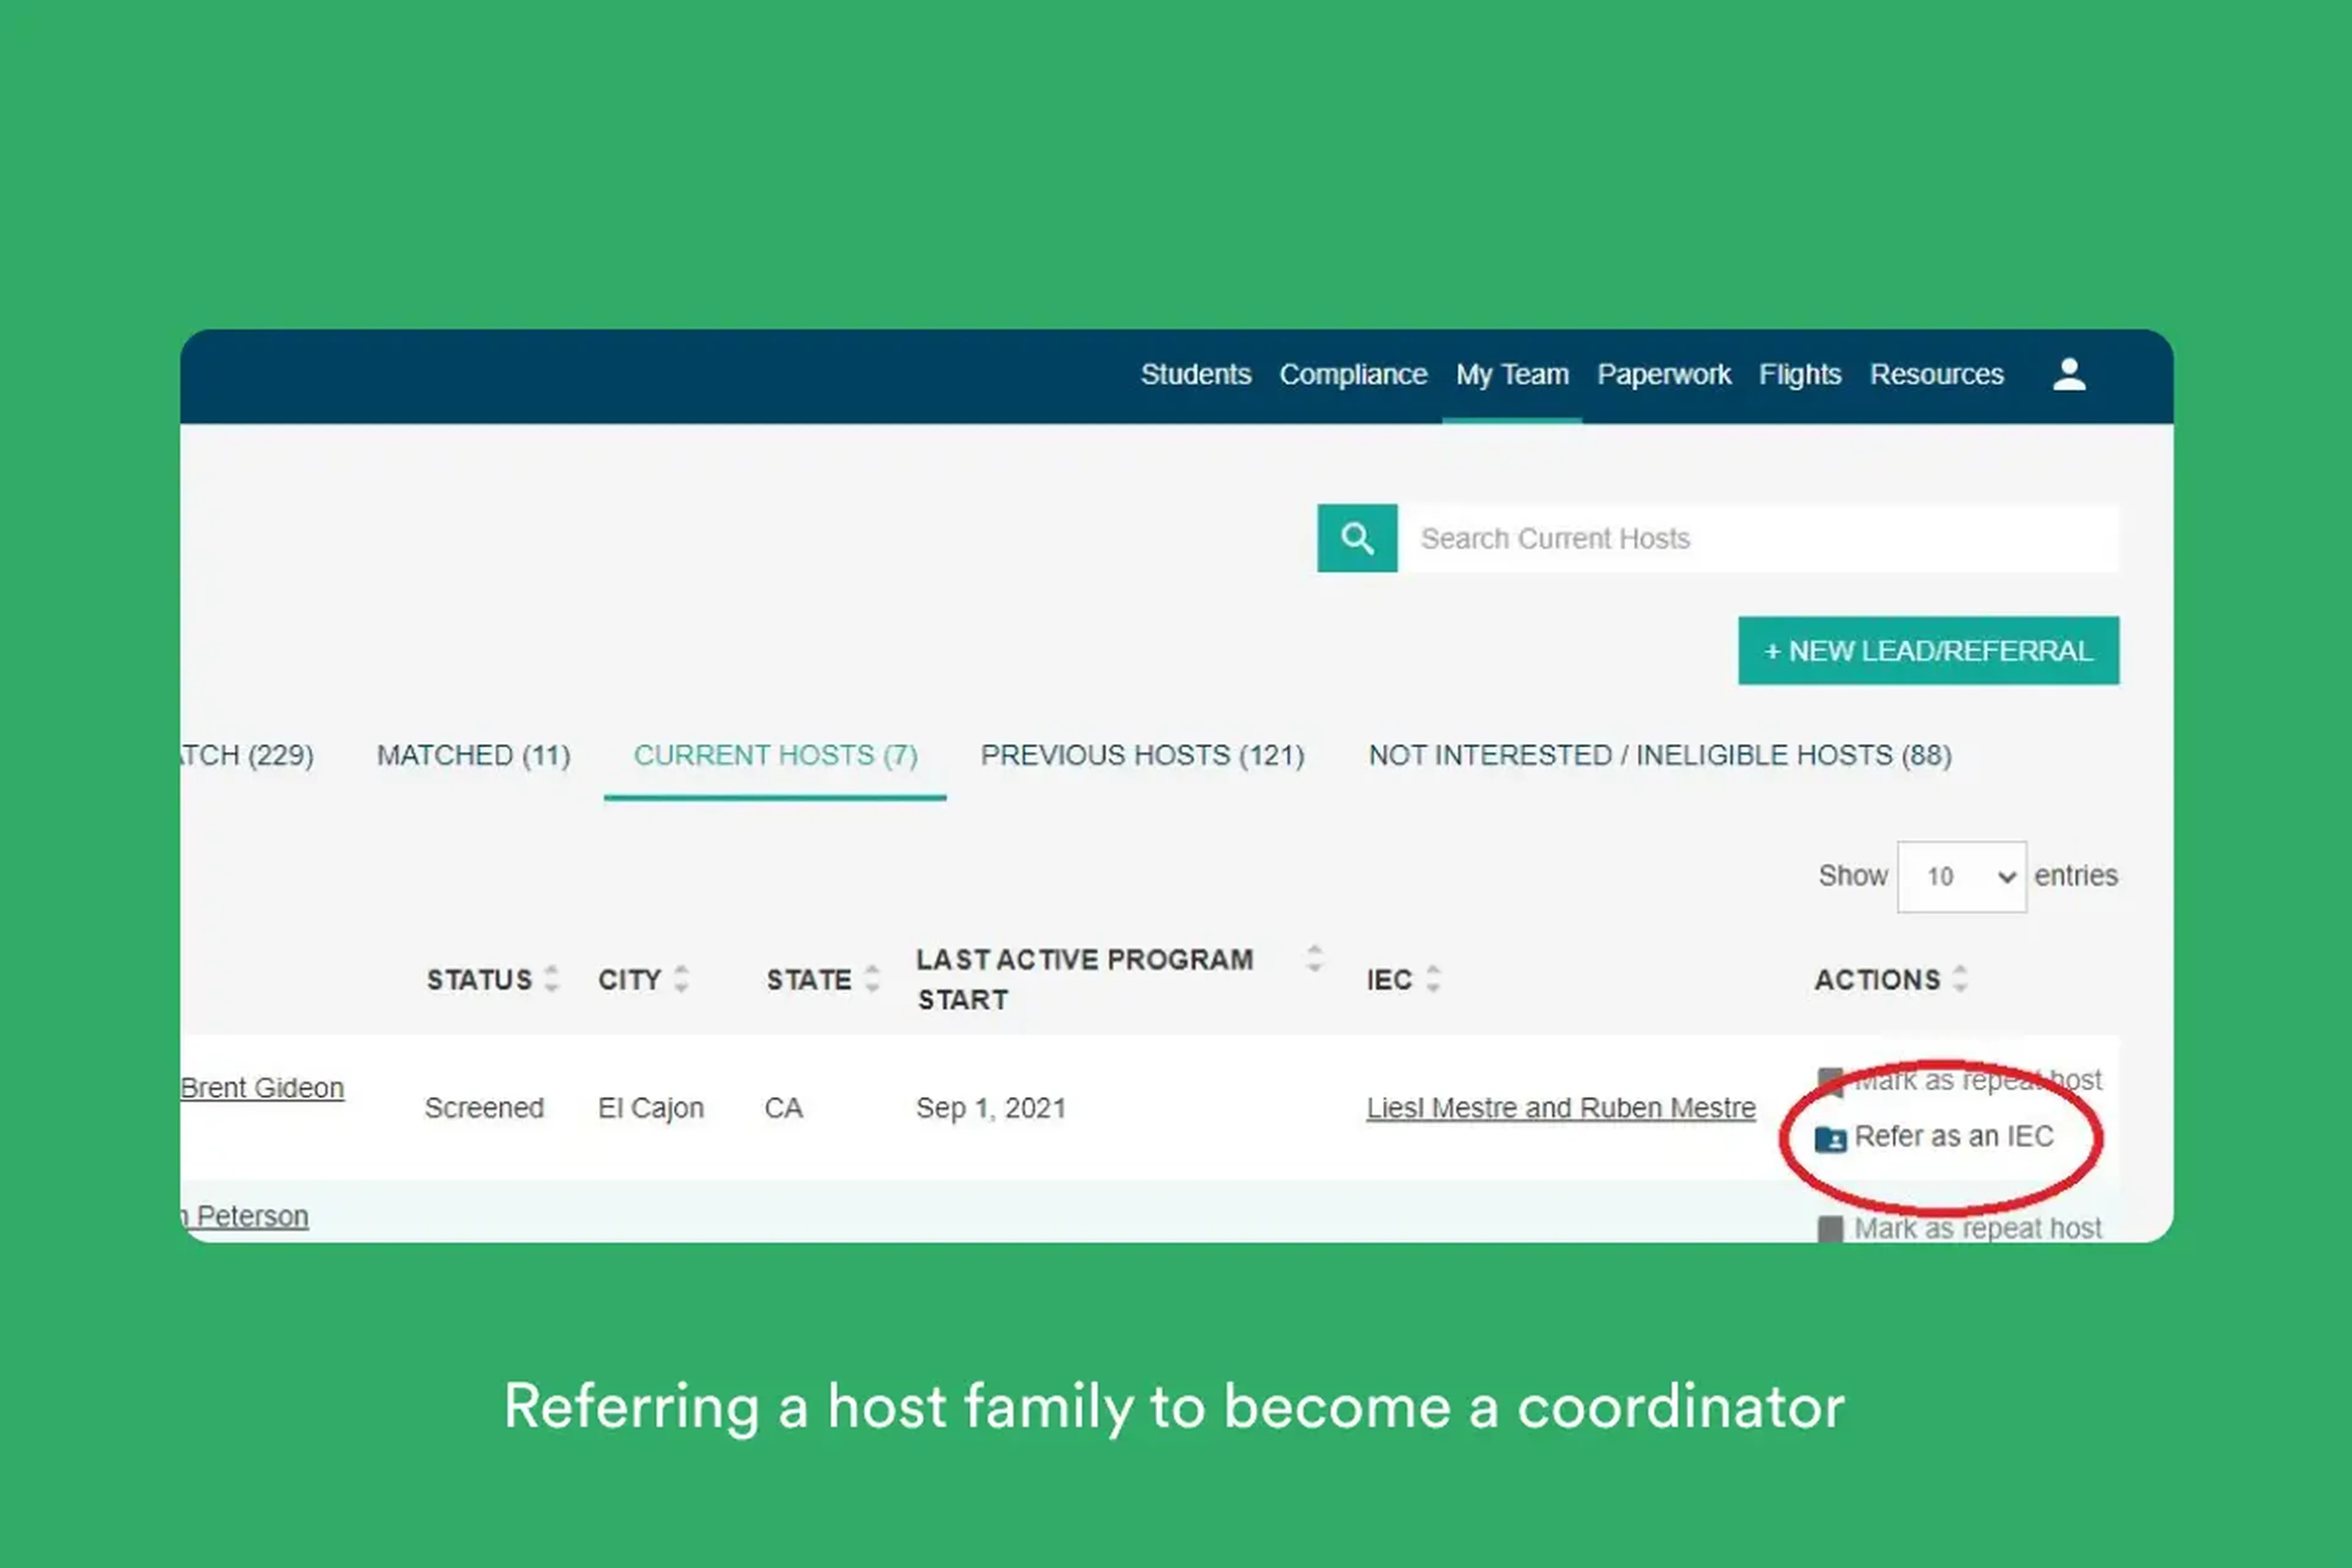Sort by the IEC column arrows
2352x1568 pixels.
point(1433,978)
